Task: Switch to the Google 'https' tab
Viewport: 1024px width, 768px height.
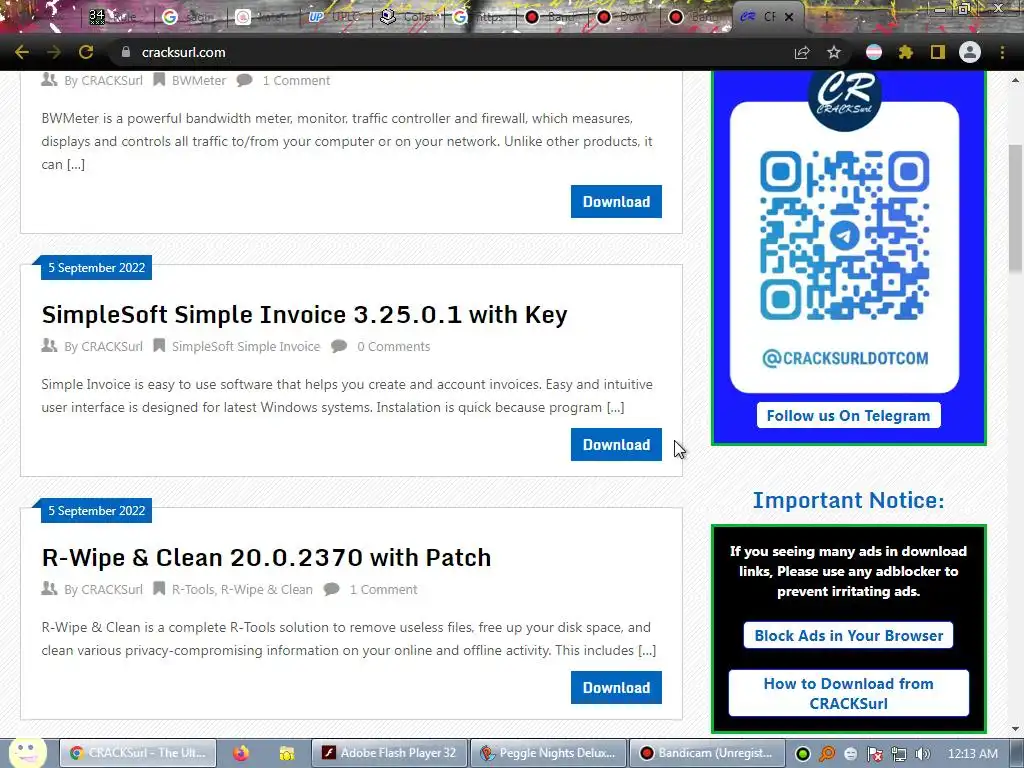Action: 480,17
